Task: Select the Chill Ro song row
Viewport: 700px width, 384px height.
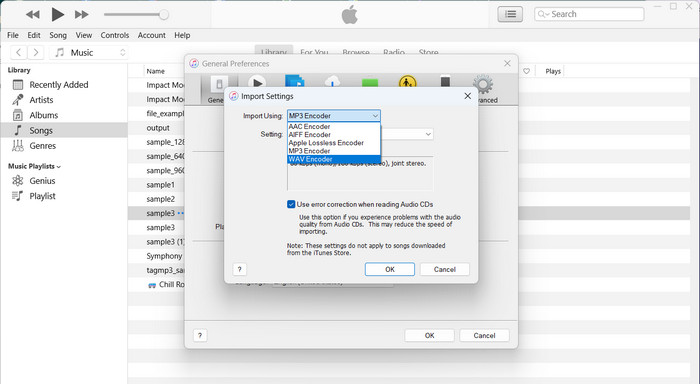Action: pos(171,284)
